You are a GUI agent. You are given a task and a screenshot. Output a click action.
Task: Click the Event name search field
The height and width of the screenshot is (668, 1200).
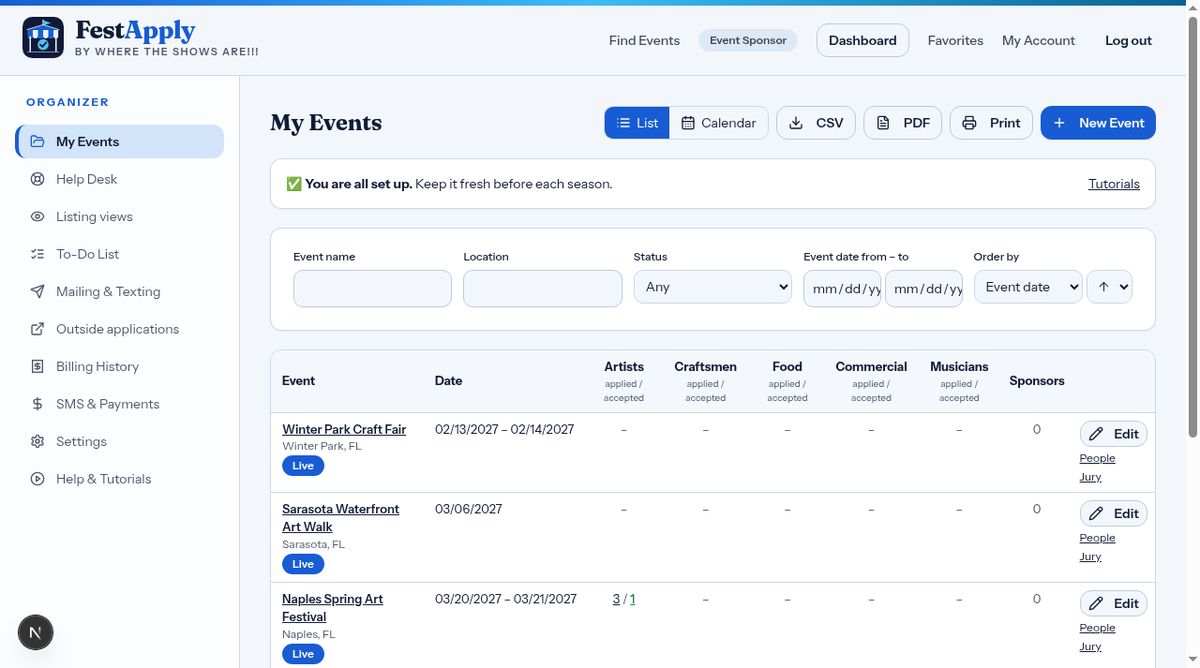372,288
